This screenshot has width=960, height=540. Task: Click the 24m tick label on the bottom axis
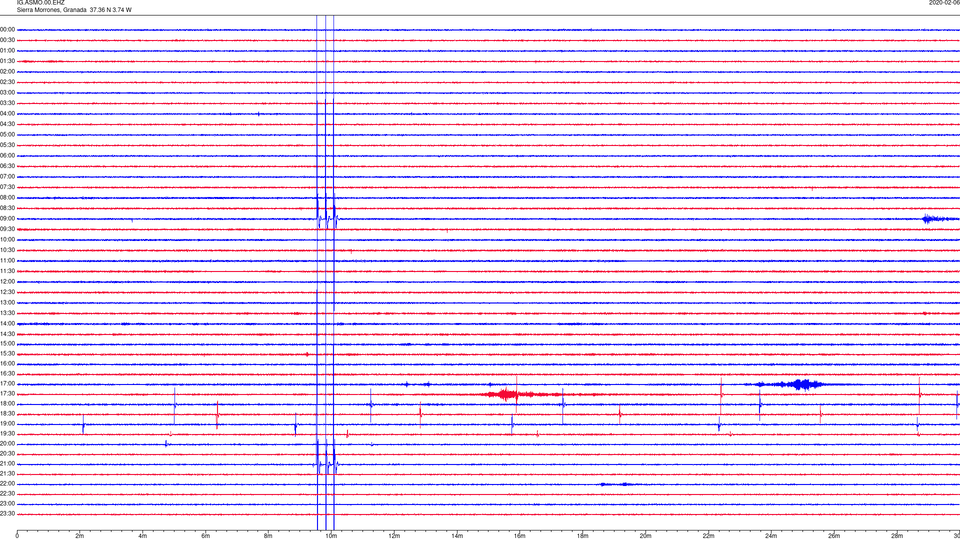click(x=771, y=536)
